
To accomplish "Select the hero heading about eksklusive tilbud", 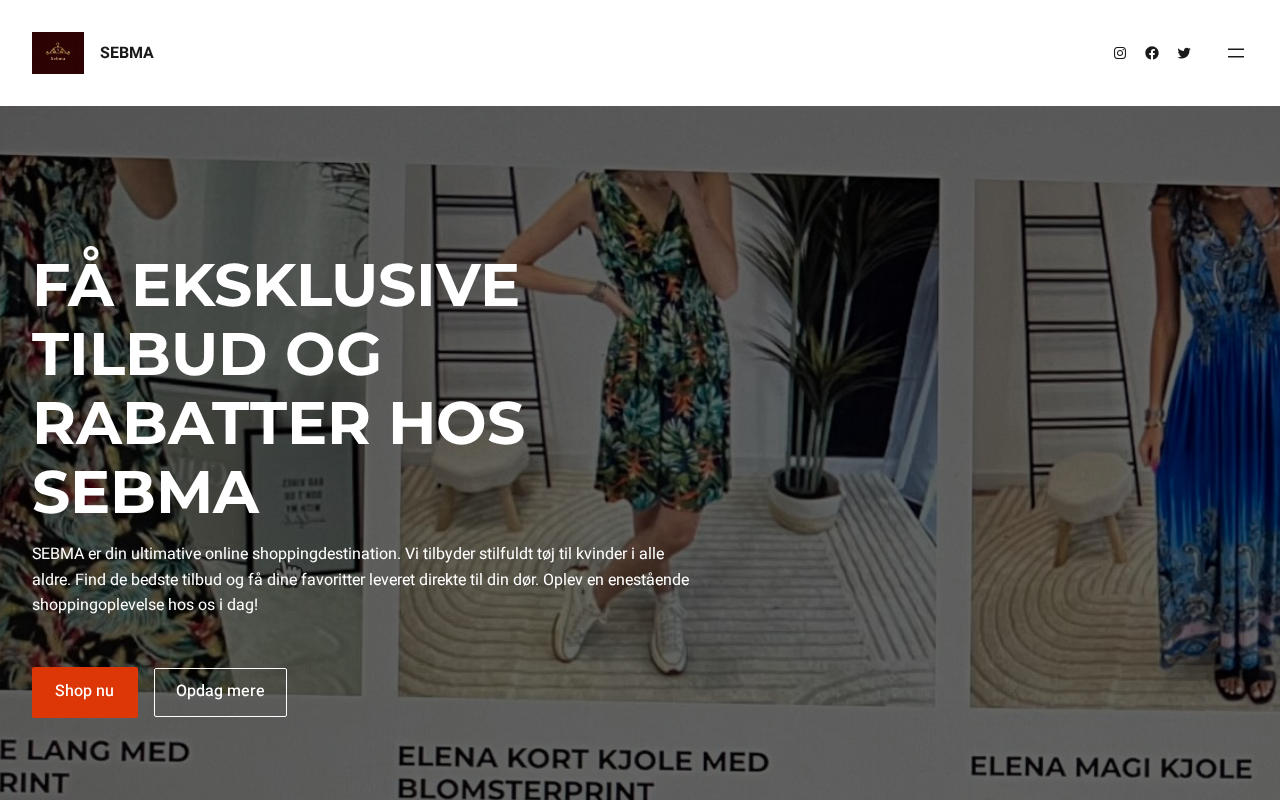I will (279, 388).
